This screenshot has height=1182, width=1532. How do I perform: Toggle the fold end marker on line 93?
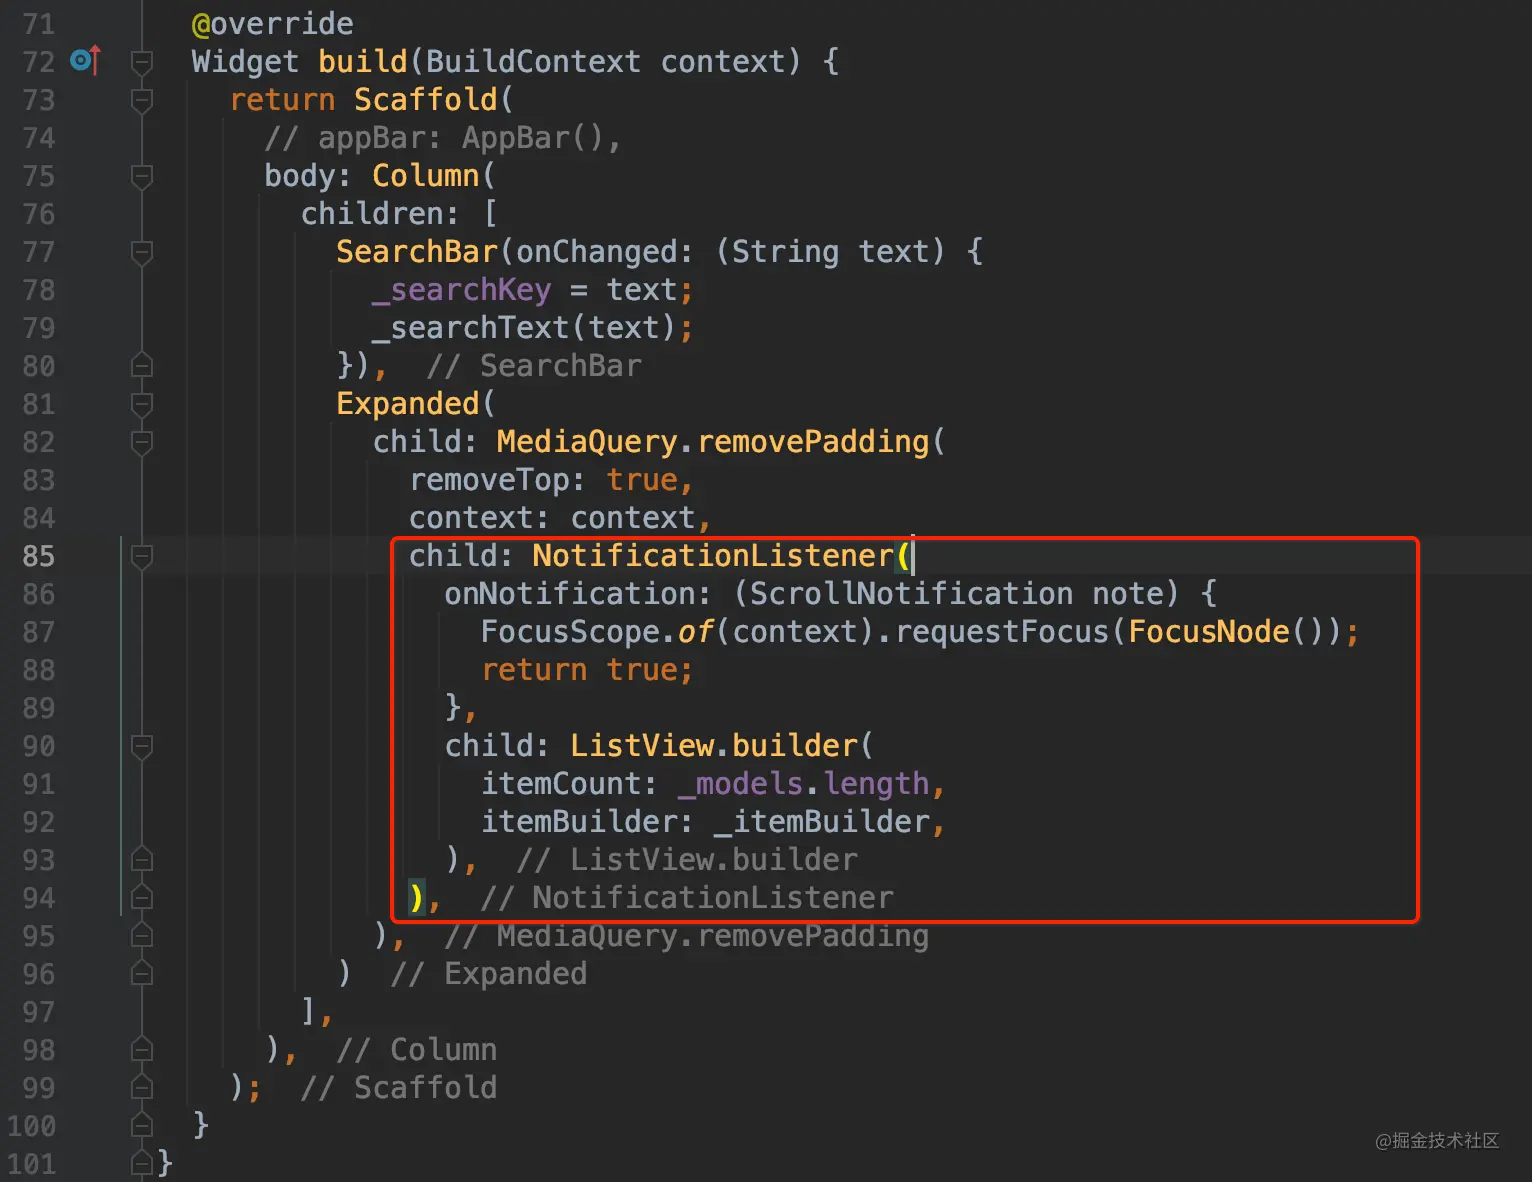pos(142,860)
